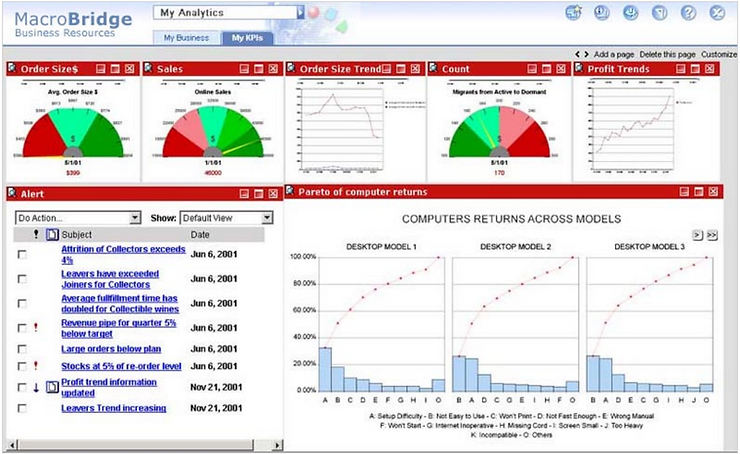Click the Desktop Model 1 Pareto chart
The height and width of the screenshot is (454, 740).
pos(381,324)
